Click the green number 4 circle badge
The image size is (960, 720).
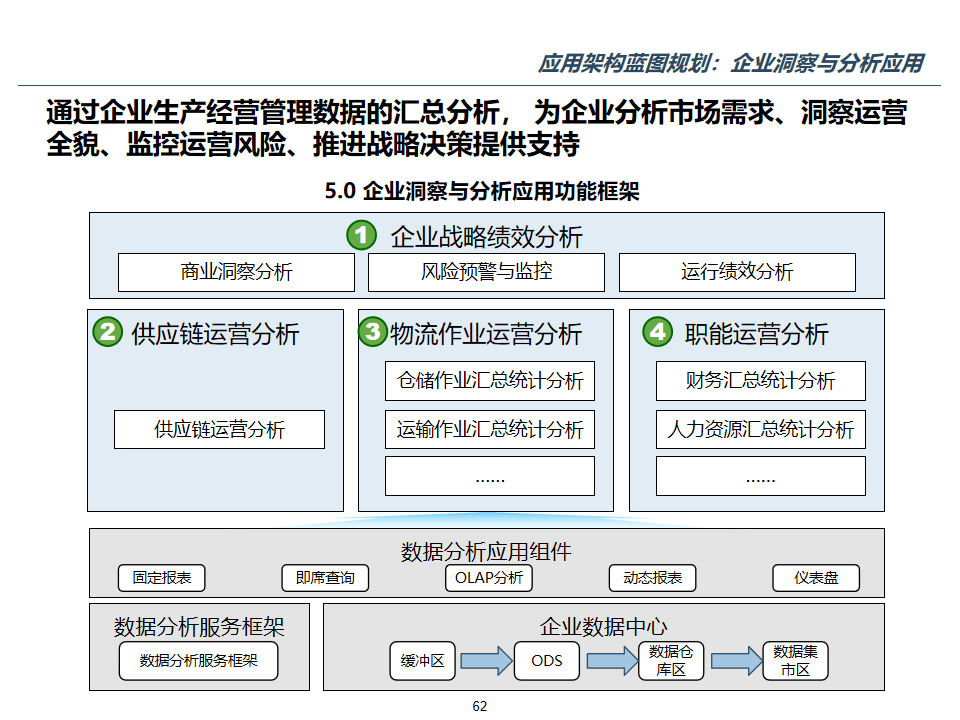click(658, 331)
